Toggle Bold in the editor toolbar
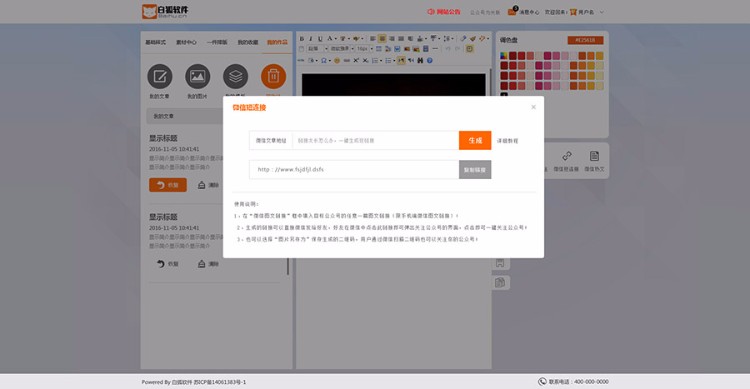This screenshot has width=750, height=389. (x=301, y=39)
